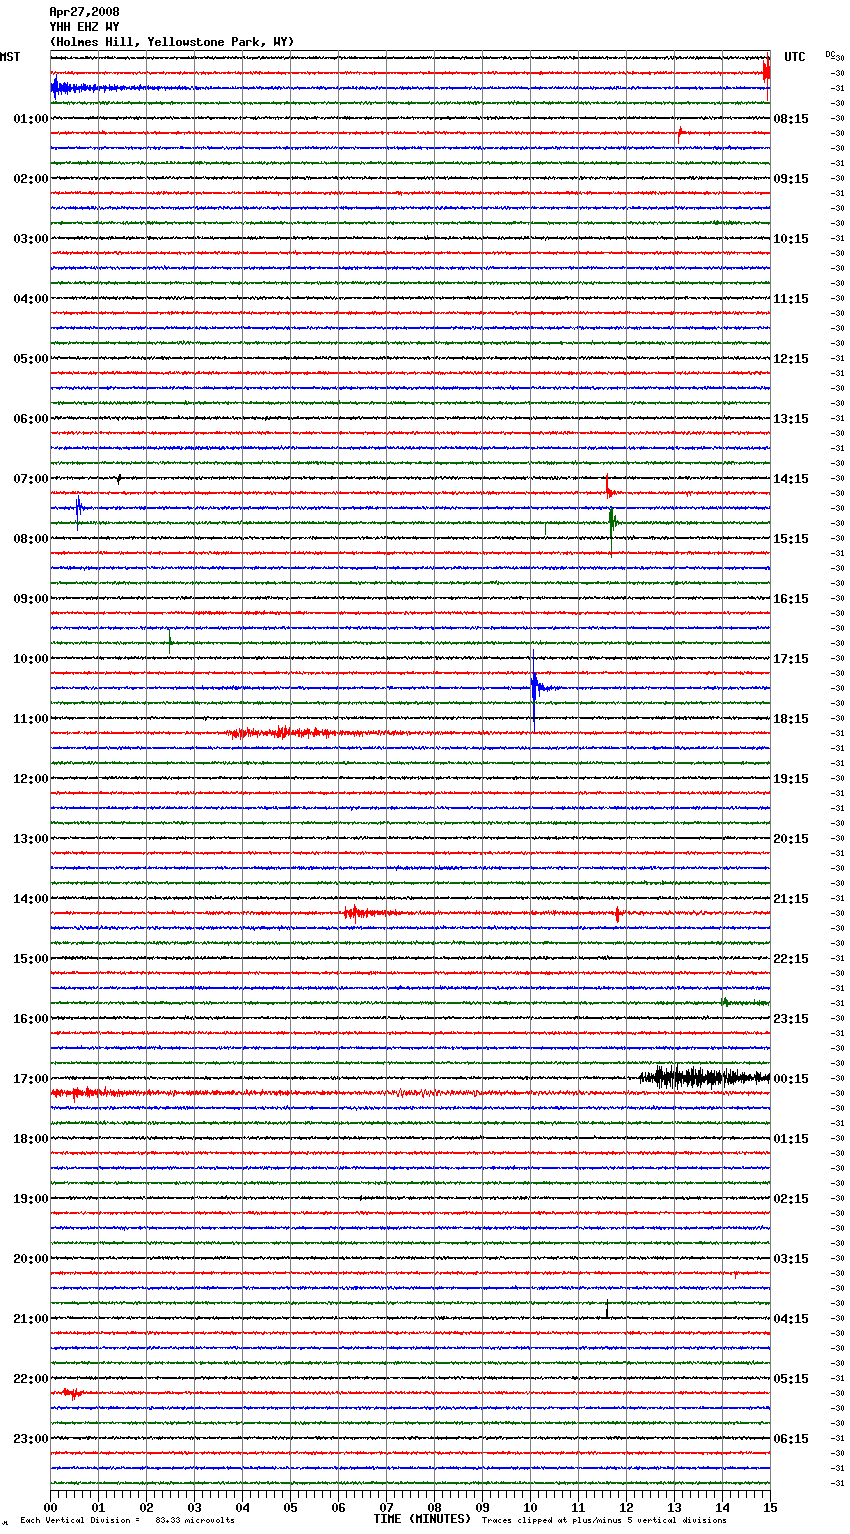Click the 05:00 MST time label
The width and height of the screenshot is (850, 1534).
coord(30,359)
